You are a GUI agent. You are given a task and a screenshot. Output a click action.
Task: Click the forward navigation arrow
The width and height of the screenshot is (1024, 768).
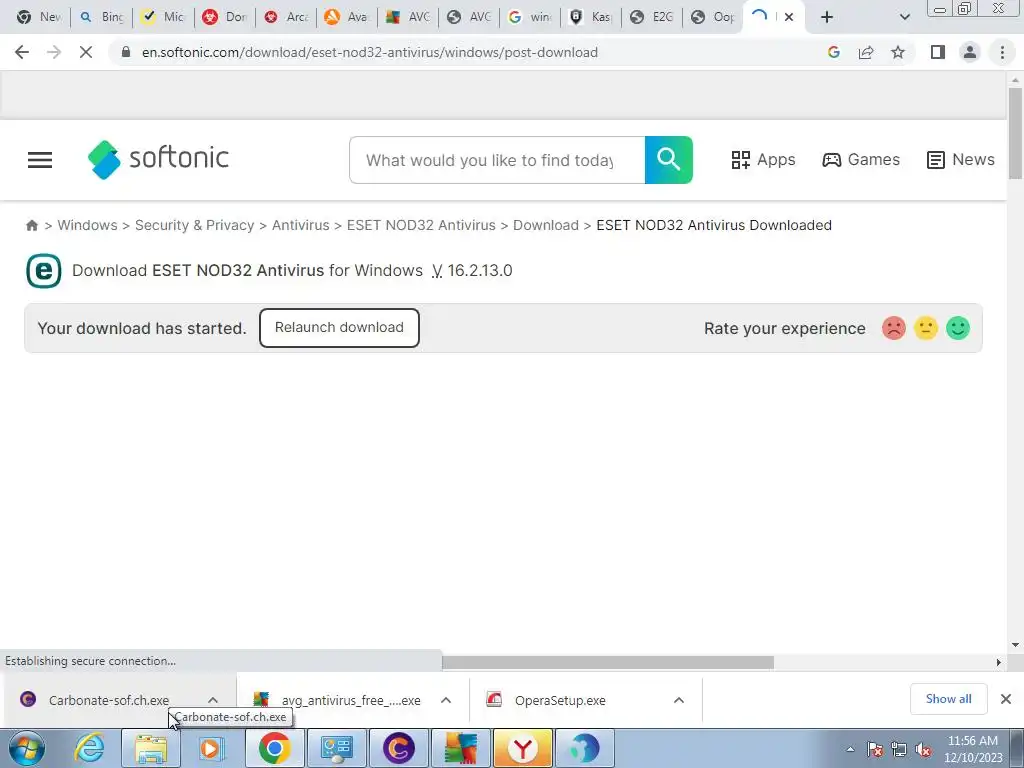54,52
